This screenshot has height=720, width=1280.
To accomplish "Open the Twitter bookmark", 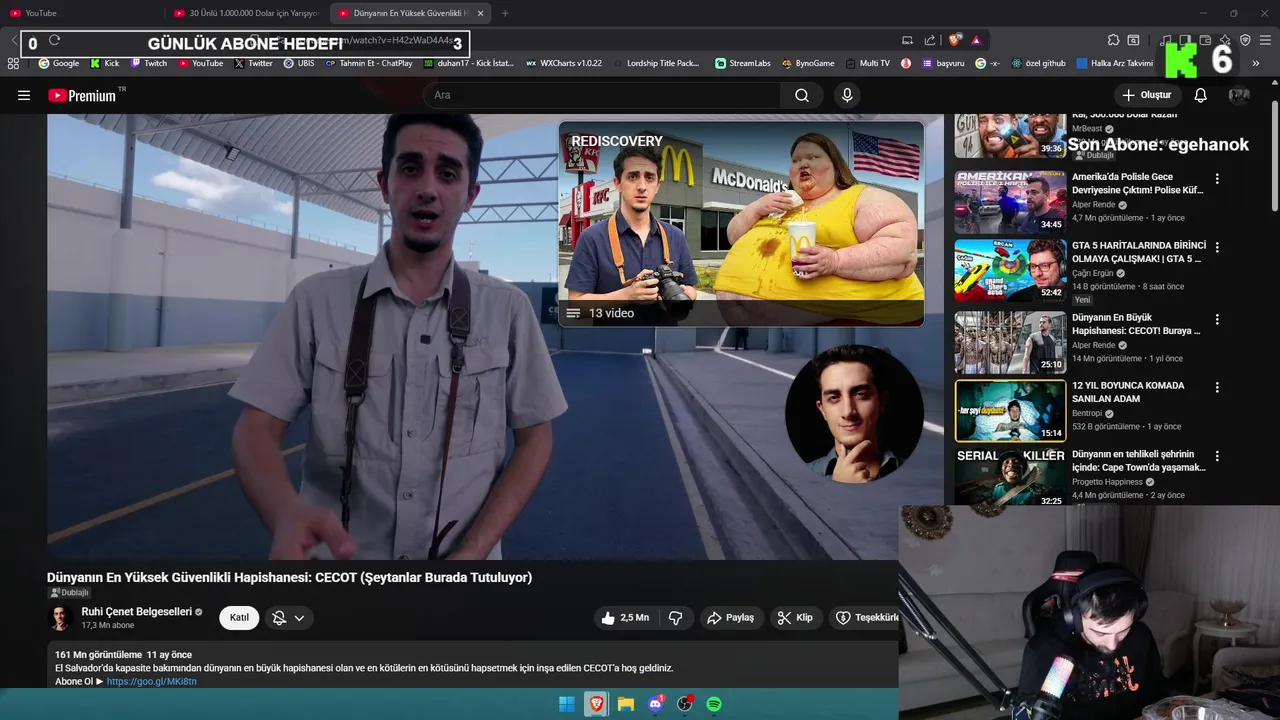I will 254,63.
